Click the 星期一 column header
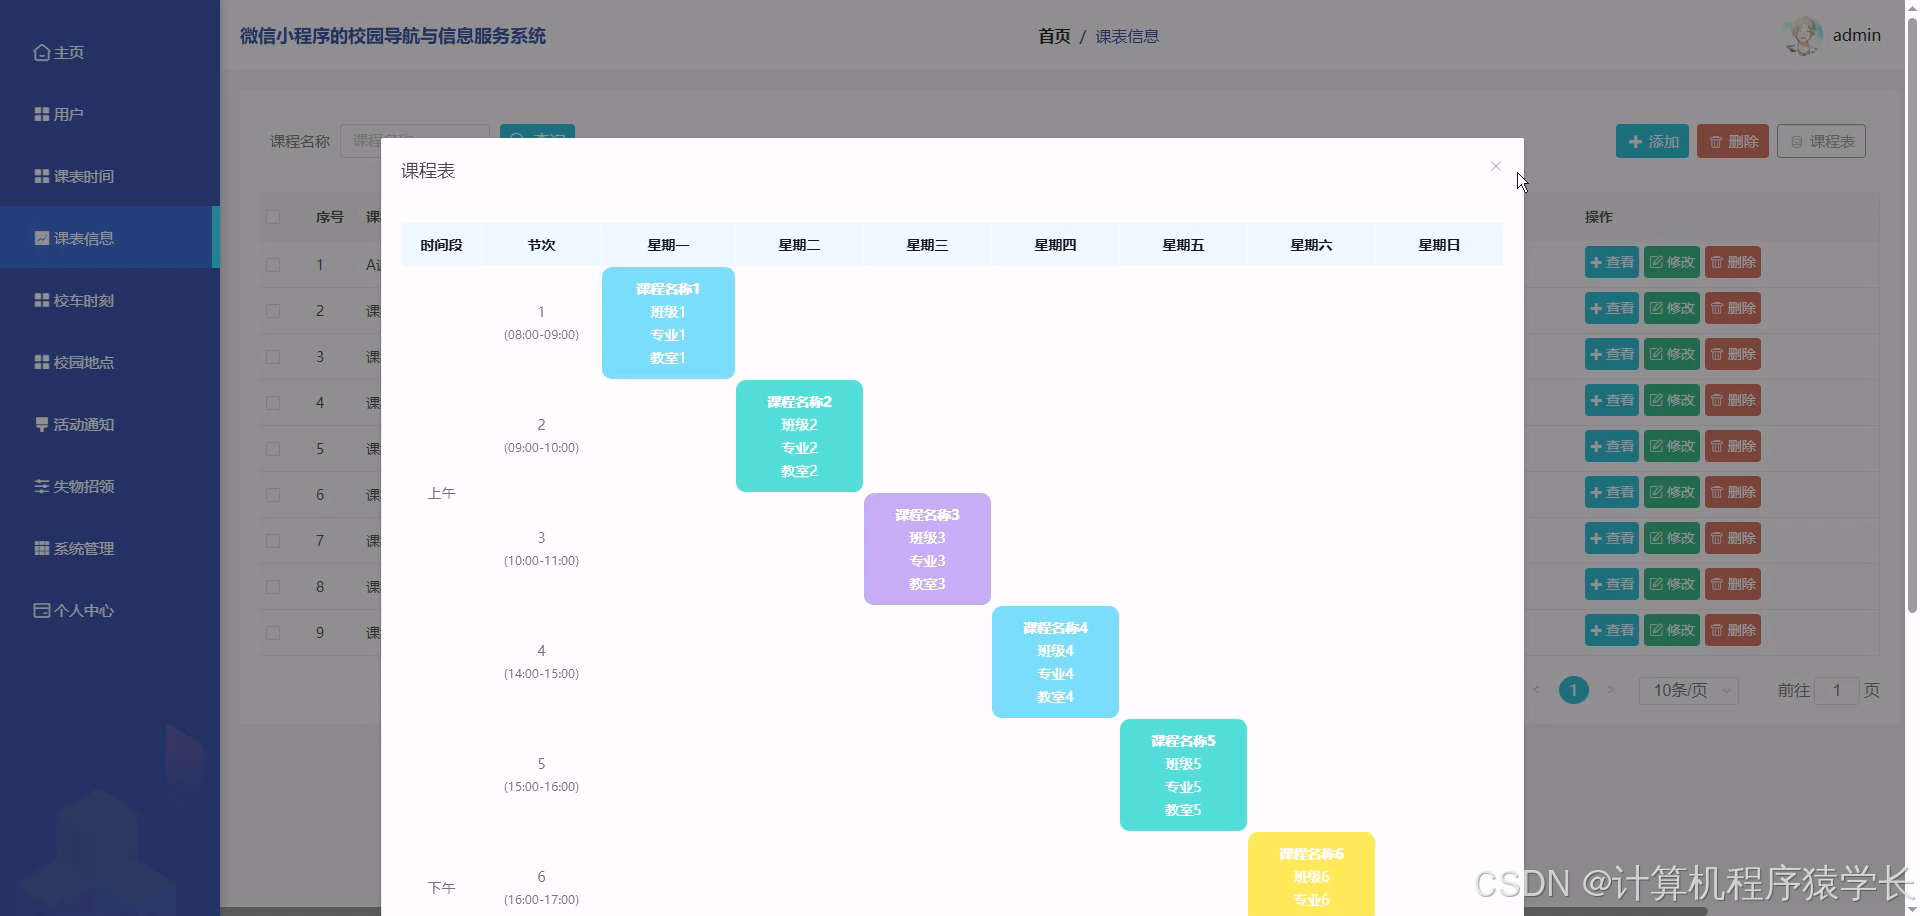 pos(668,245)
